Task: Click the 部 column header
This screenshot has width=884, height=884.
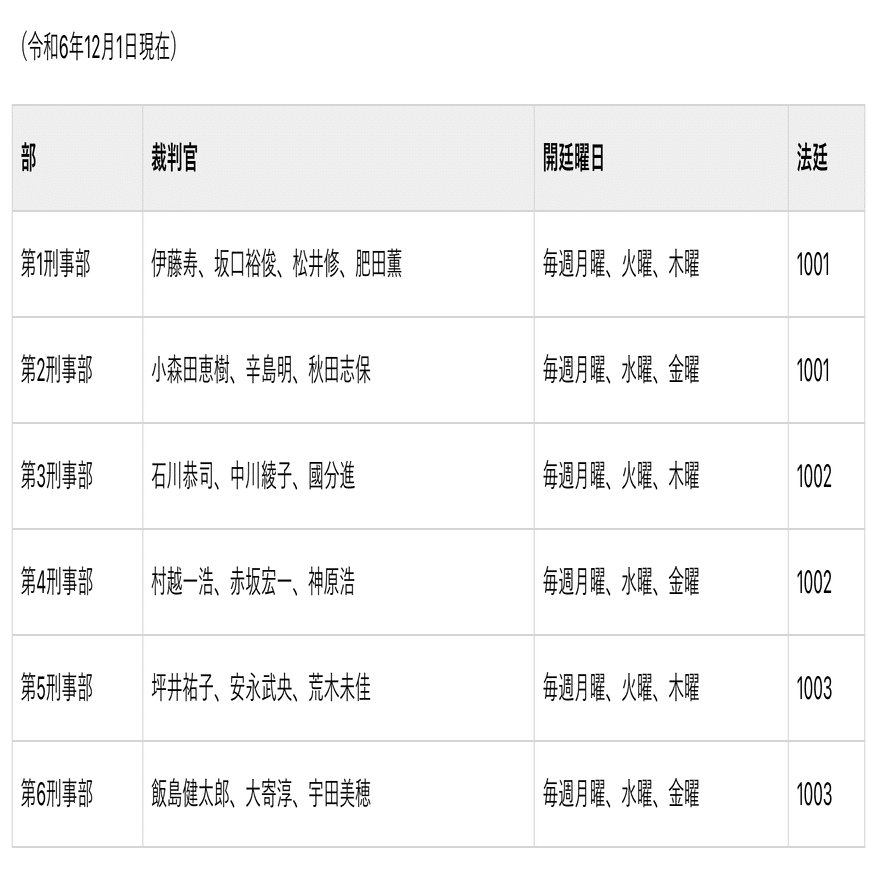Action: coord(29,159)
